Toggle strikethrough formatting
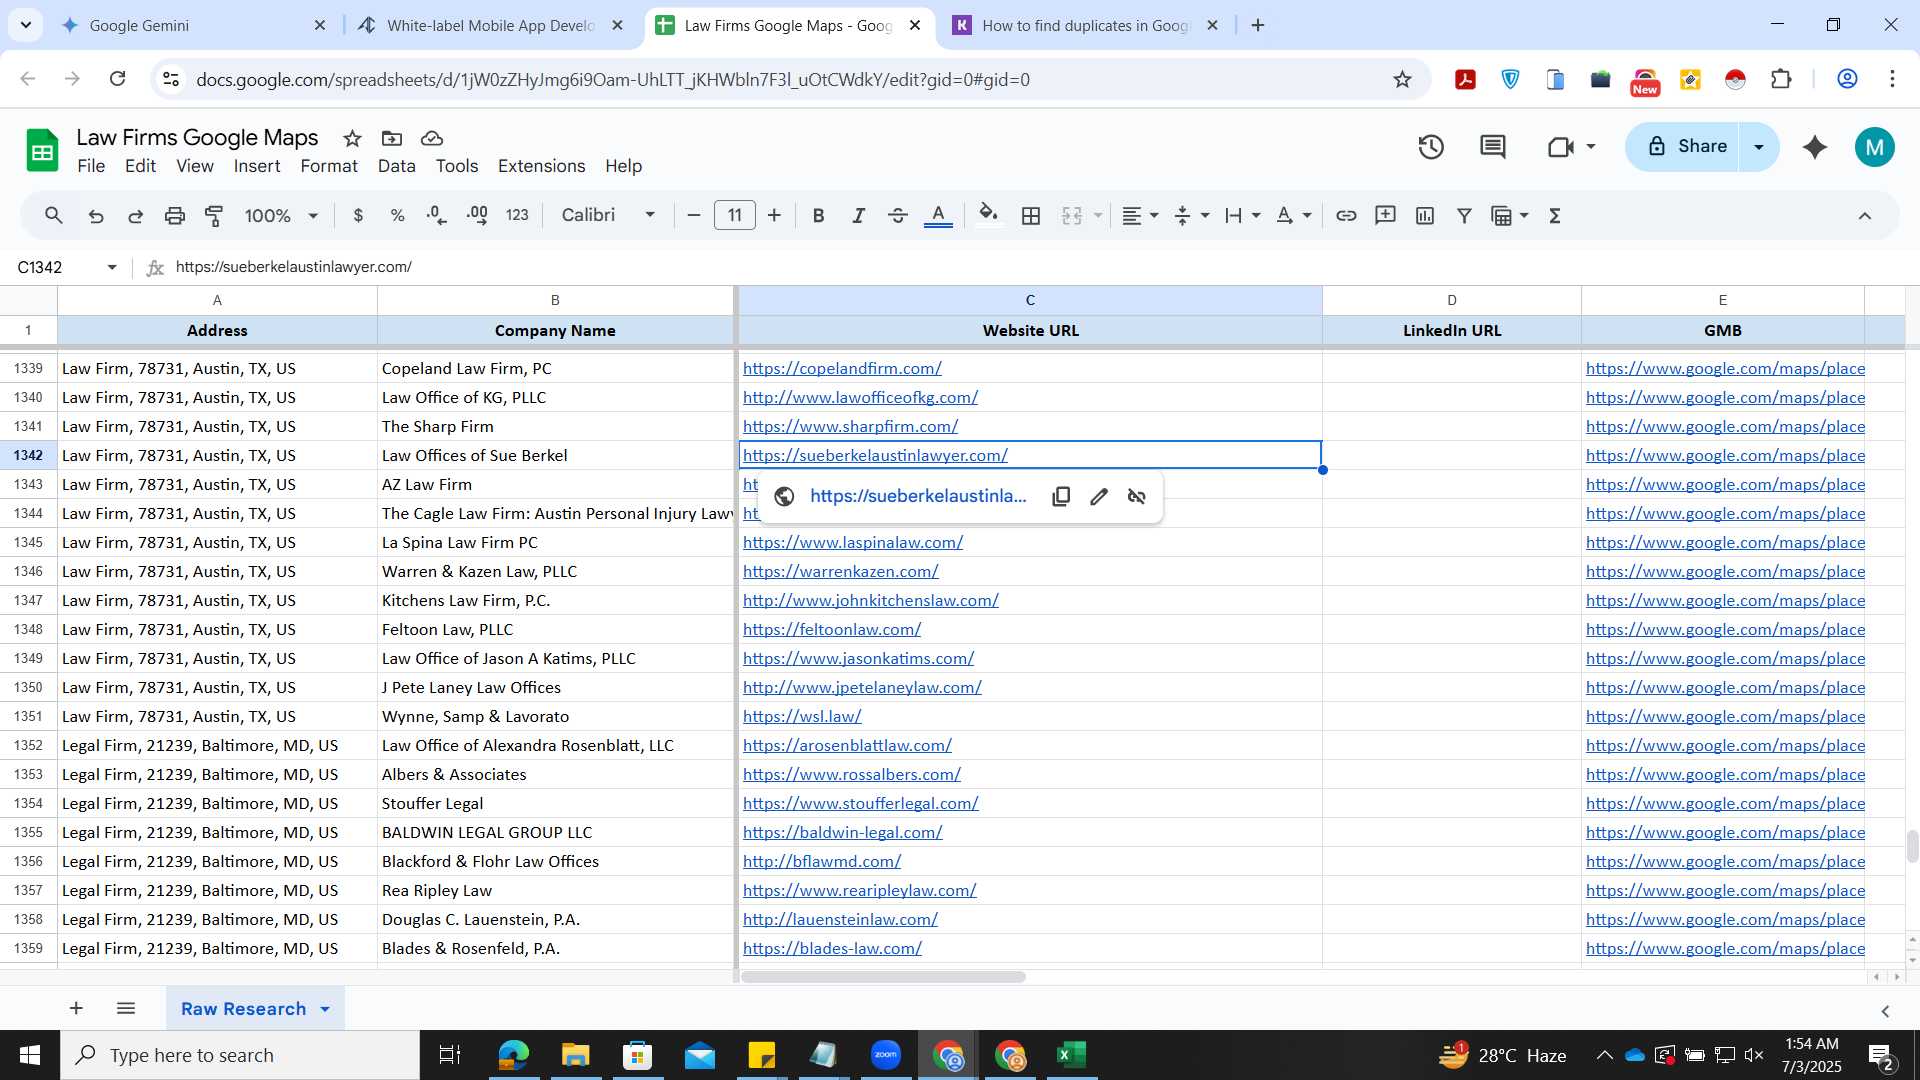The width and height of the screenshot is (1920, 1080). pos(898,215)
